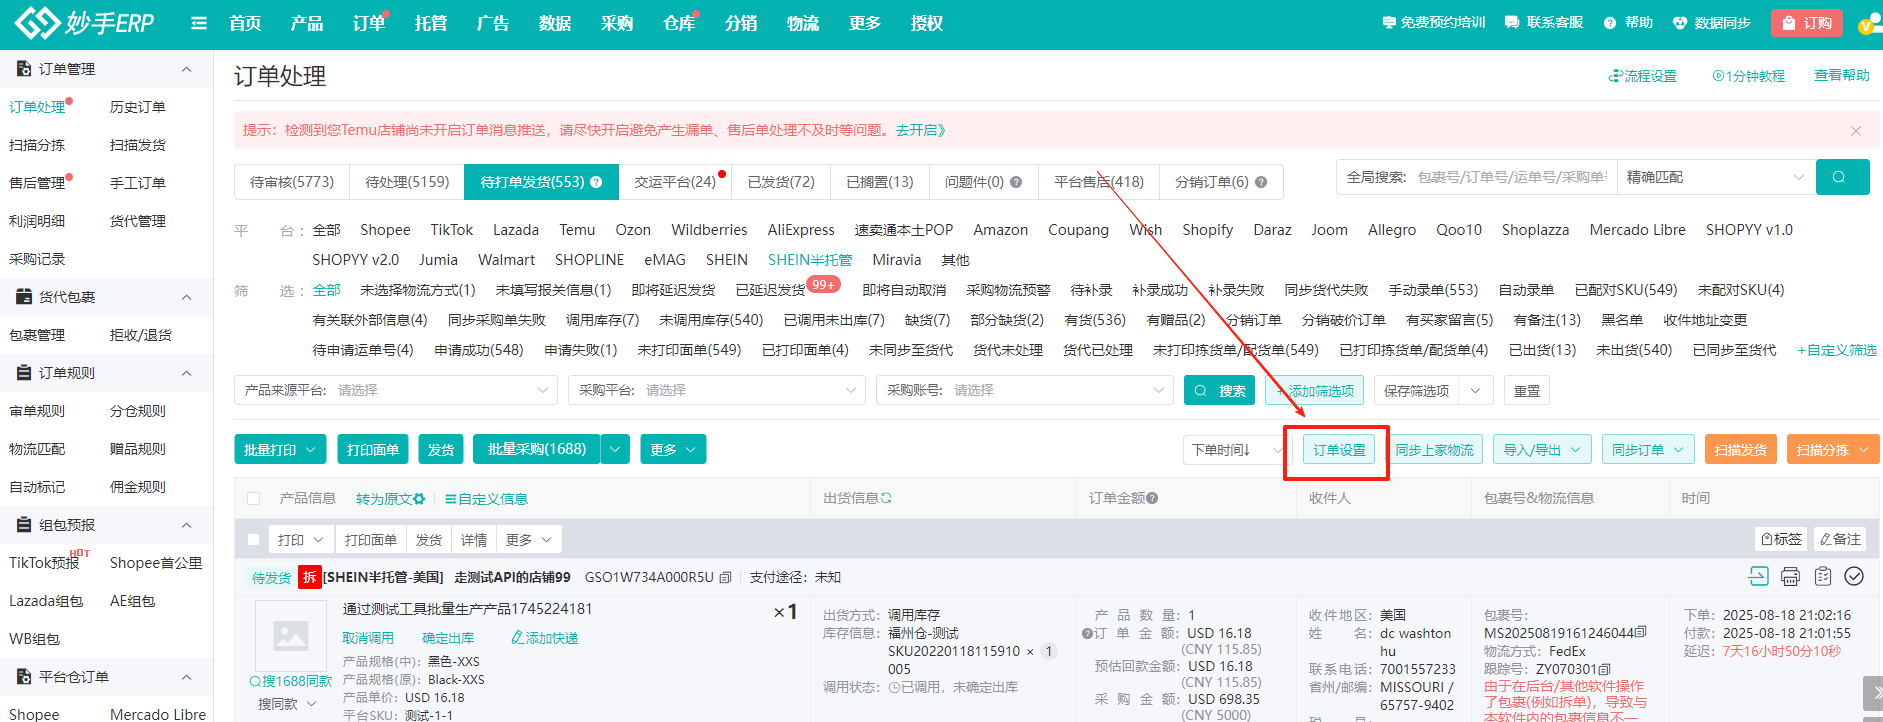Click the 妙手ERP logo
The image size is (1883, 722).
tap(85, 22)
